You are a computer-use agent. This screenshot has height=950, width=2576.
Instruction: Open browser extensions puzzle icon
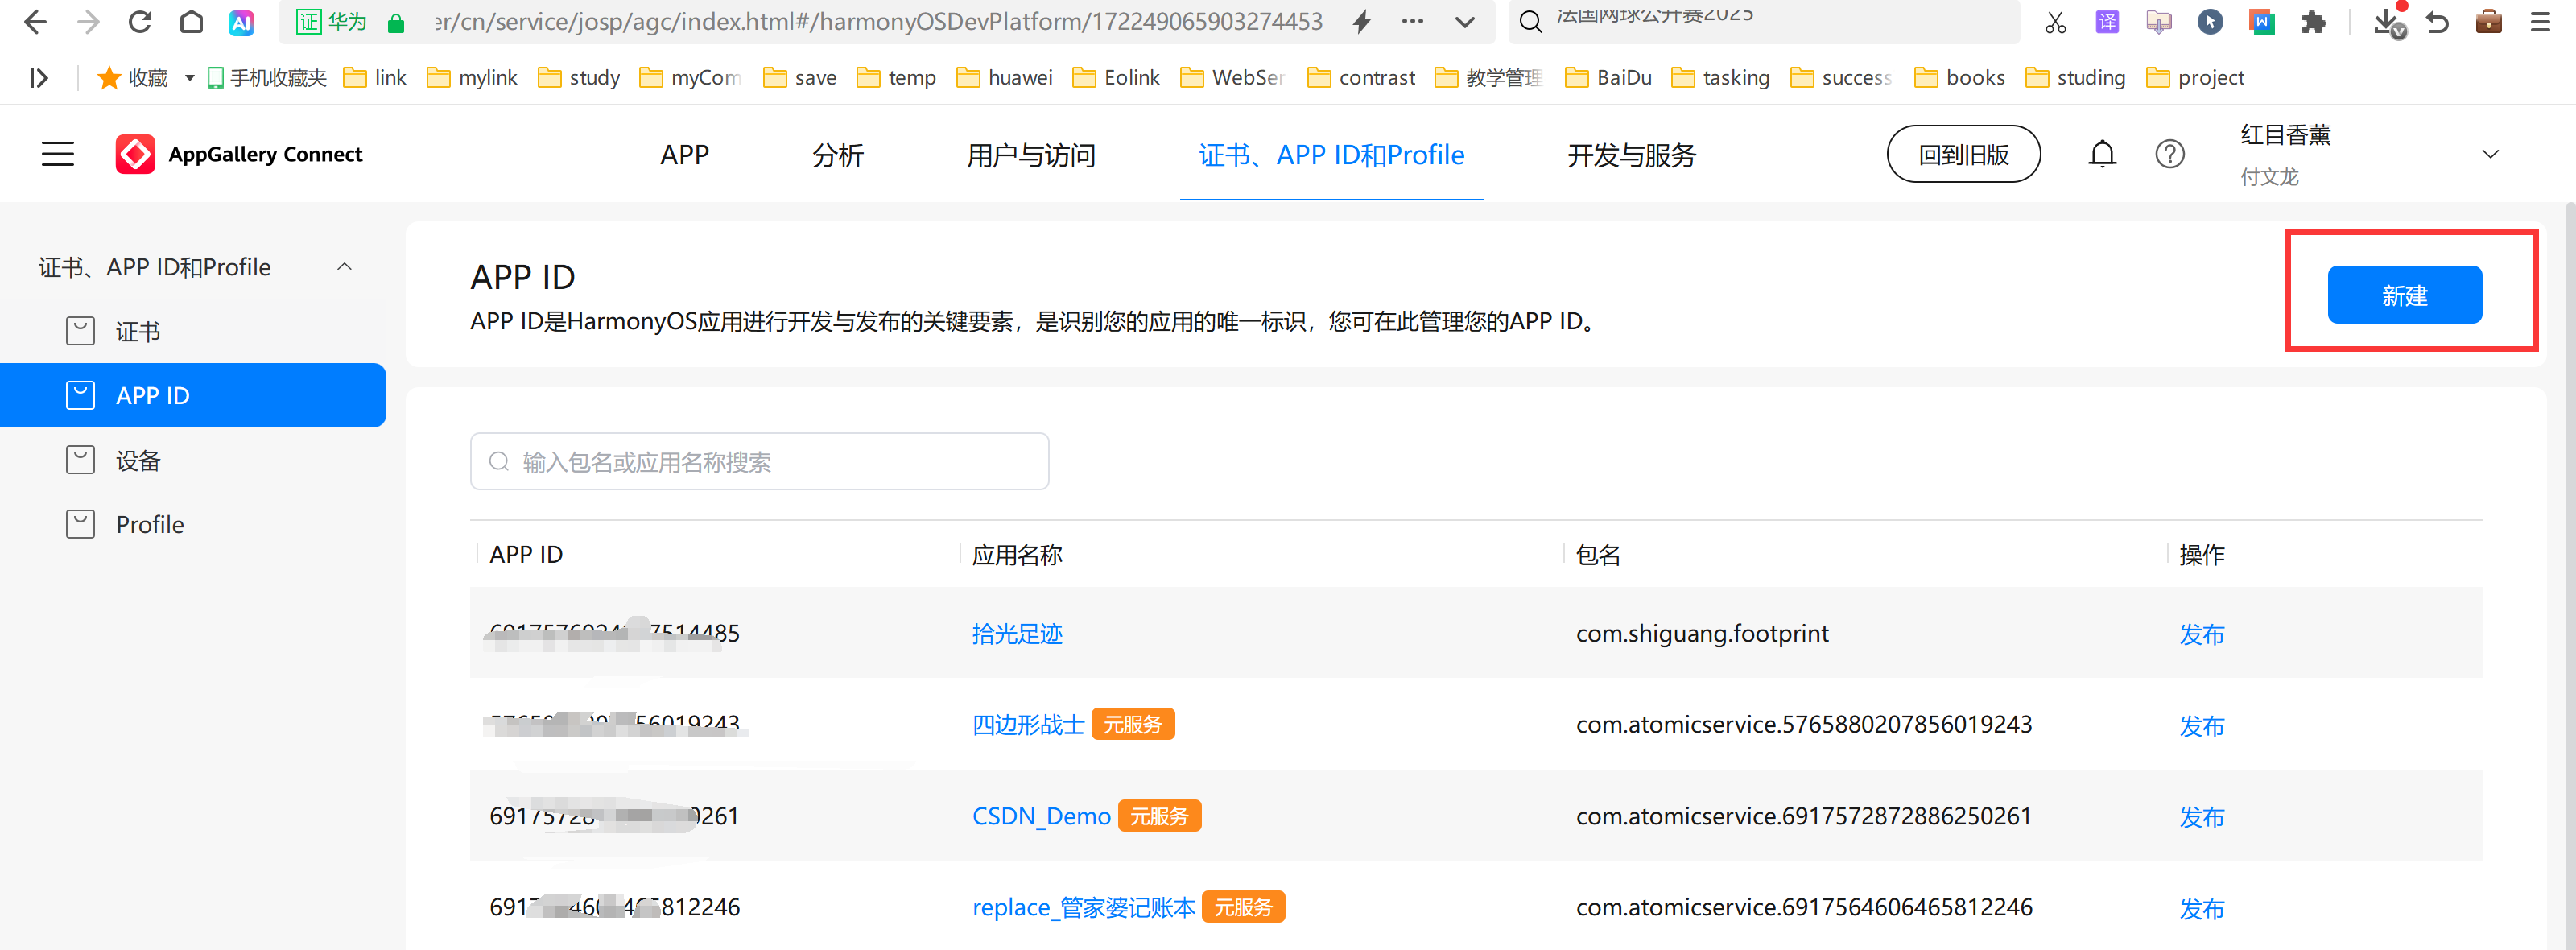pos(2313,22)
